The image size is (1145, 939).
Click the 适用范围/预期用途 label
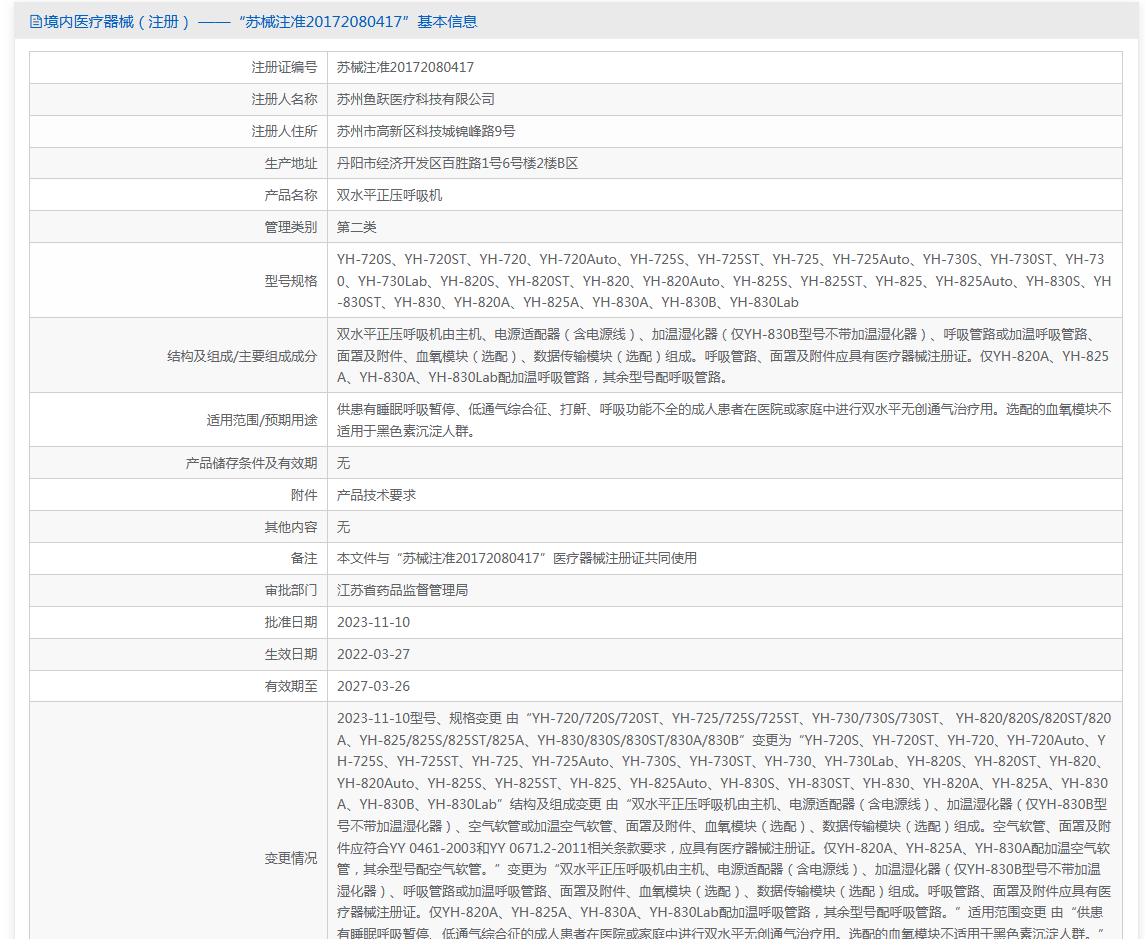click(x=261, y=421)
